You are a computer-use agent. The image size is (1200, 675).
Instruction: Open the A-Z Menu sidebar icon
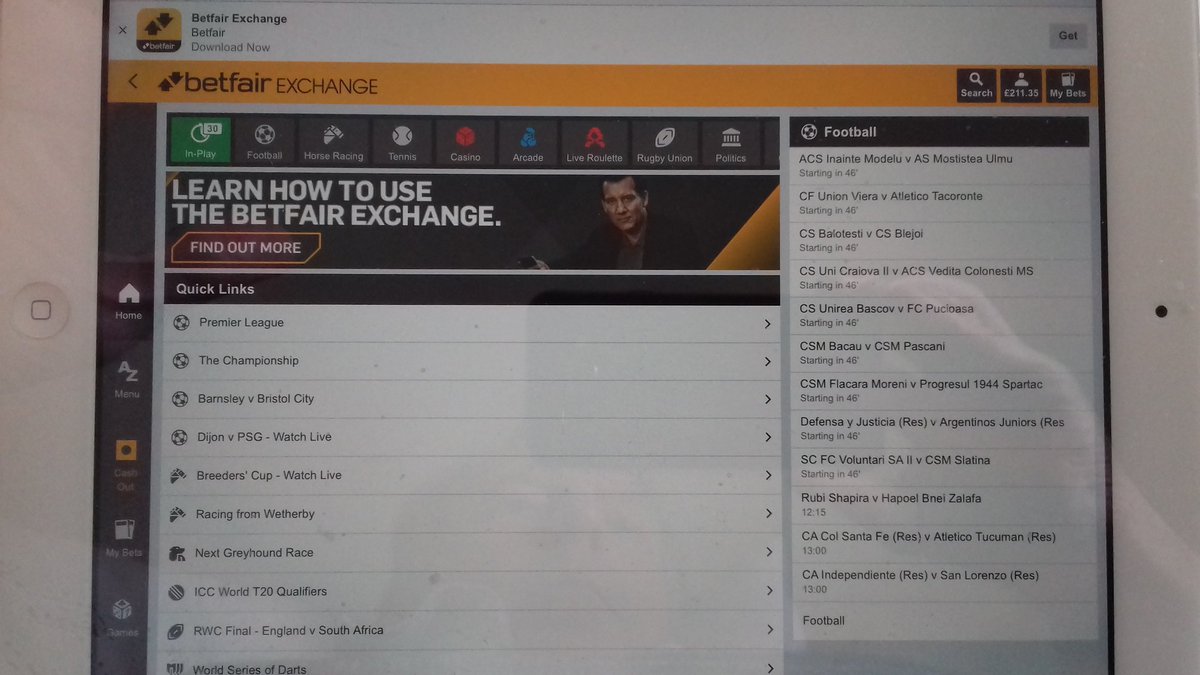(127, 380)
